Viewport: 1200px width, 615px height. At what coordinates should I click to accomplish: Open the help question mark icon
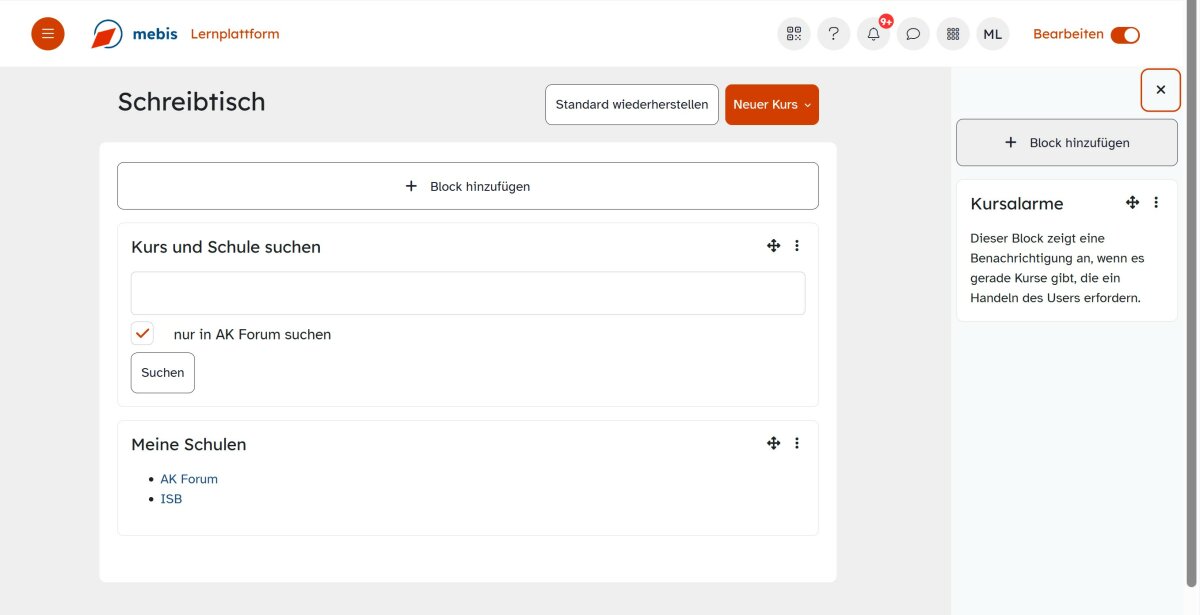(x=833, y=34)
